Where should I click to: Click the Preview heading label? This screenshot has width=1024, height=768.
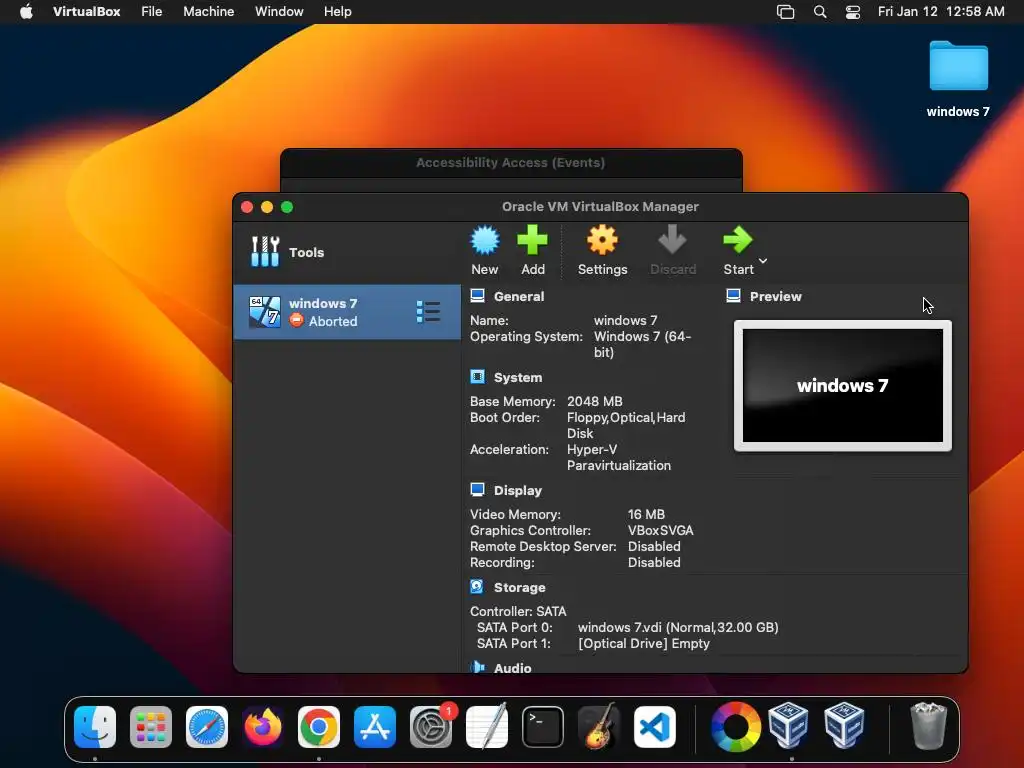[775, 296]
